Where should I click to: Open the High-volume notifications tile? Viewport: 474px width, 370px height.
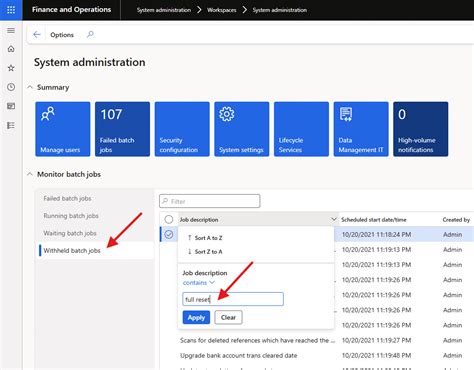(421, 129)
